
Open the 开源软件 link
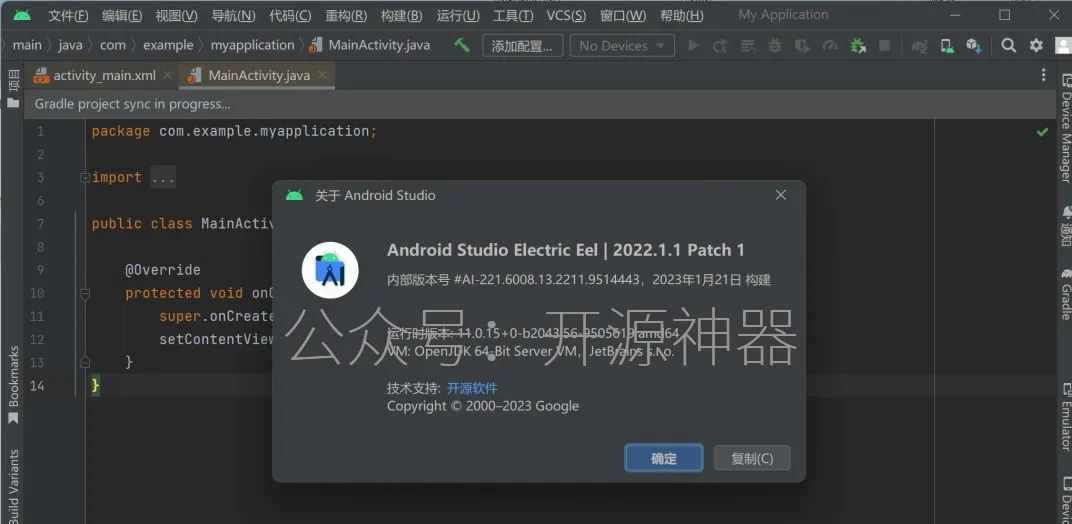point(472,388)
